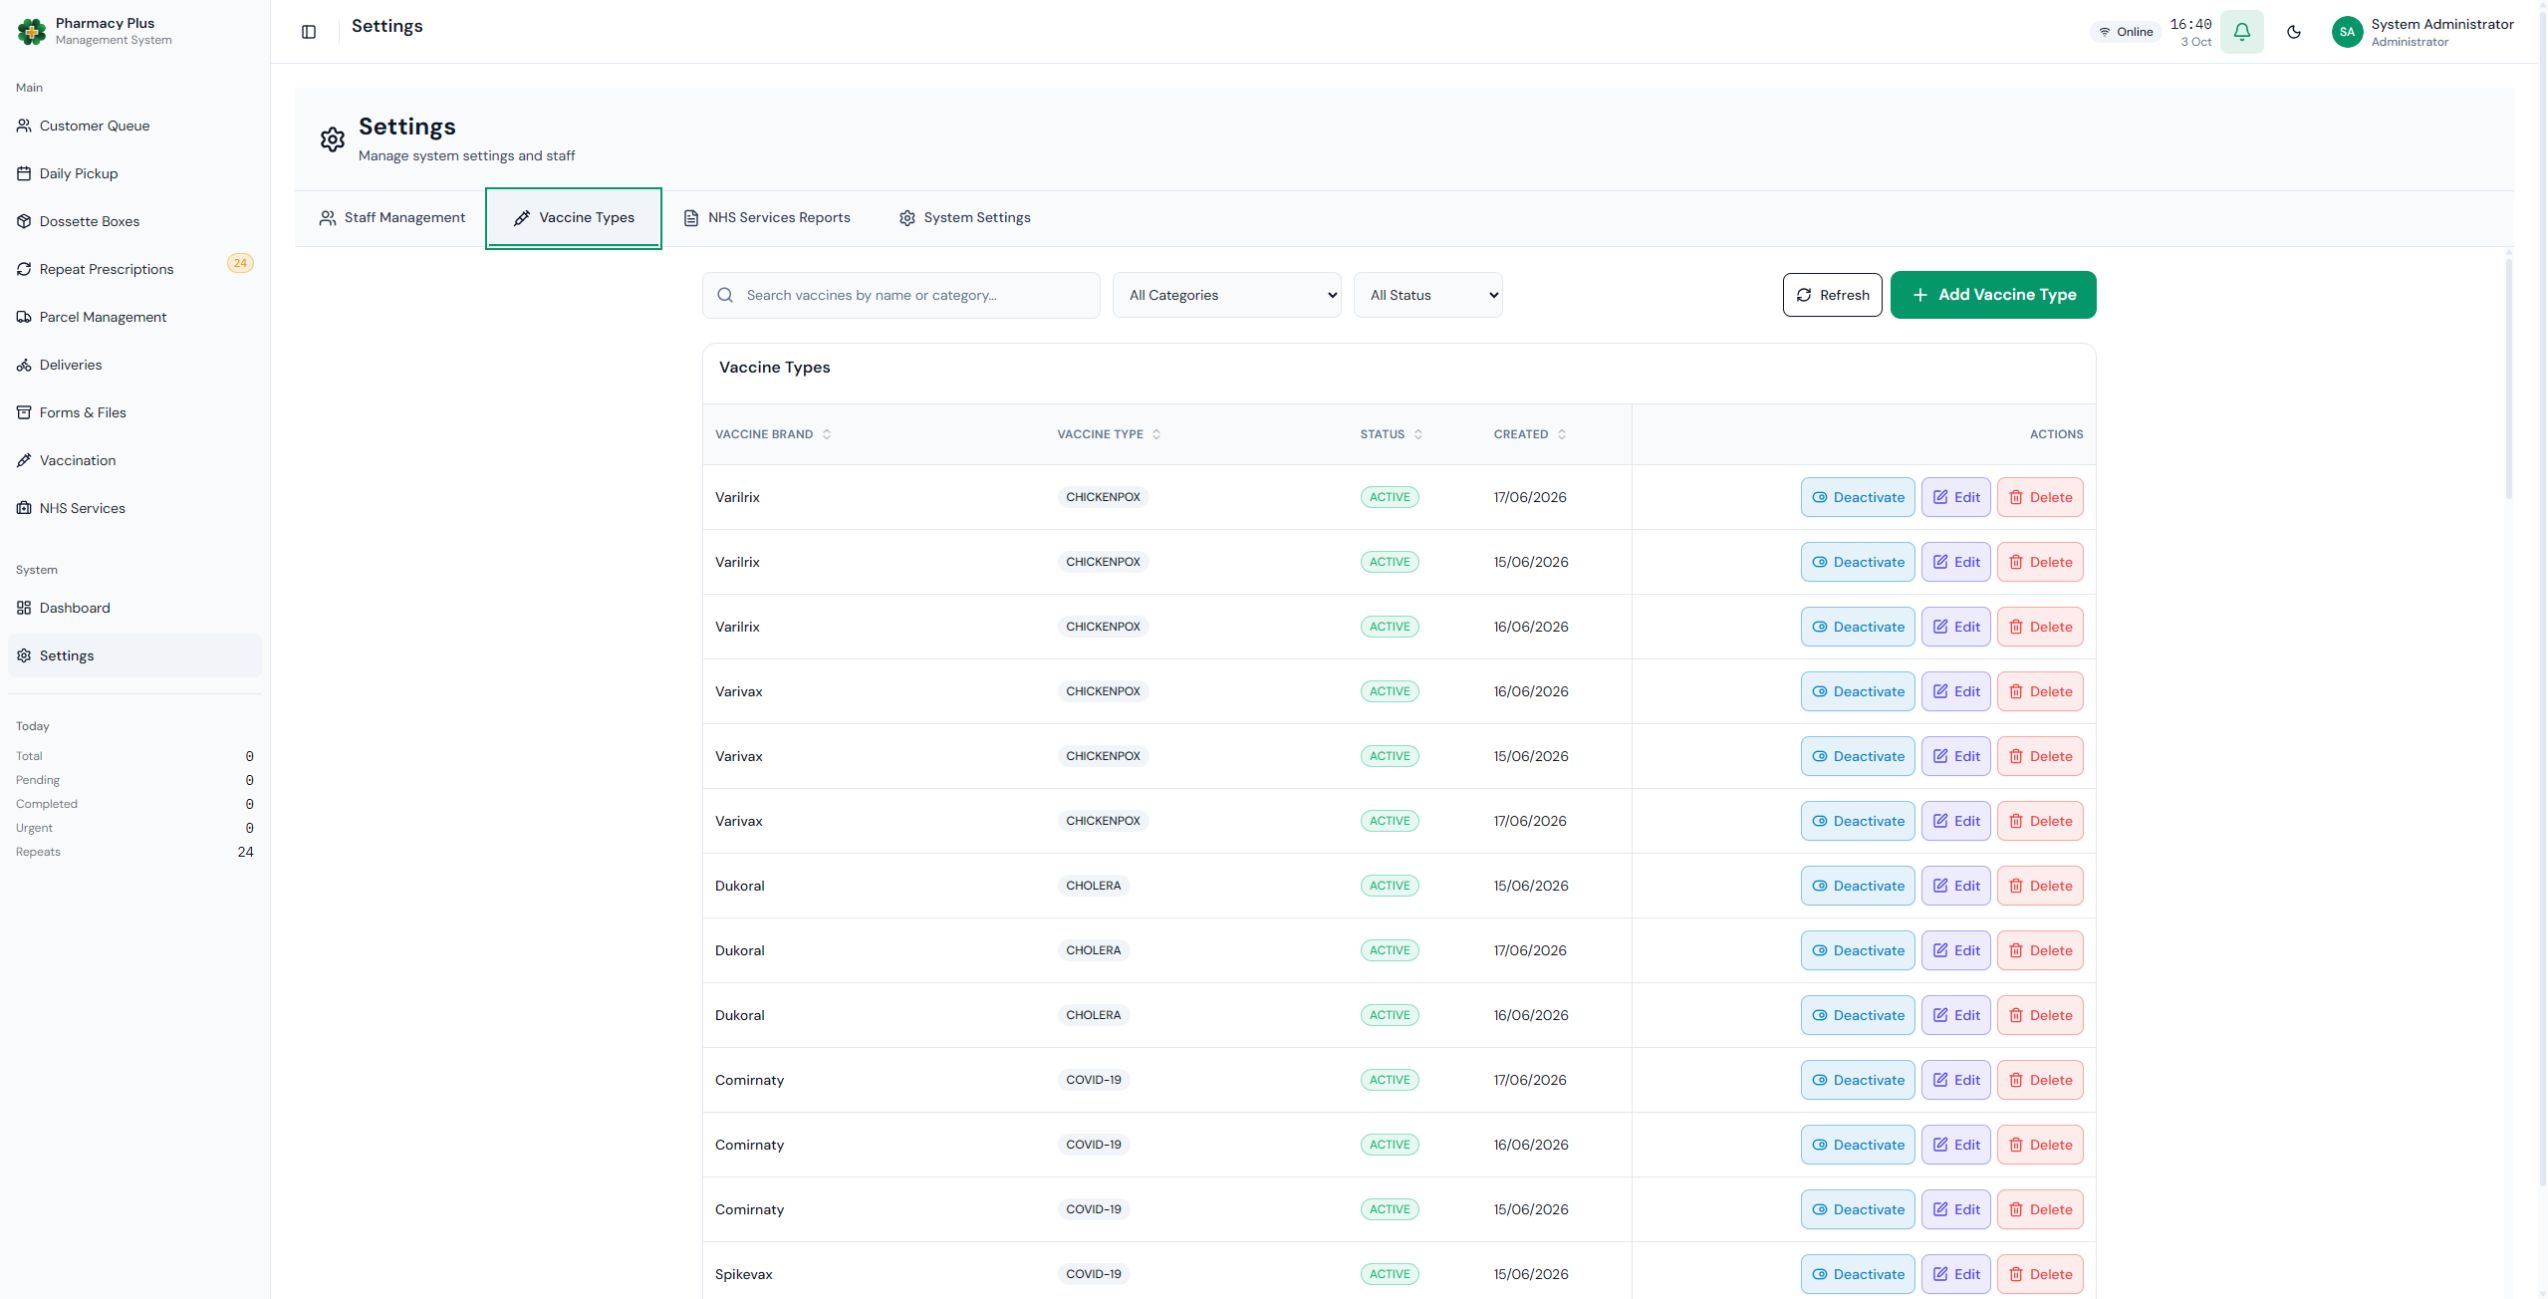Go to the Dashboard
The image size is (2548, 1299).
coord(135,608)
